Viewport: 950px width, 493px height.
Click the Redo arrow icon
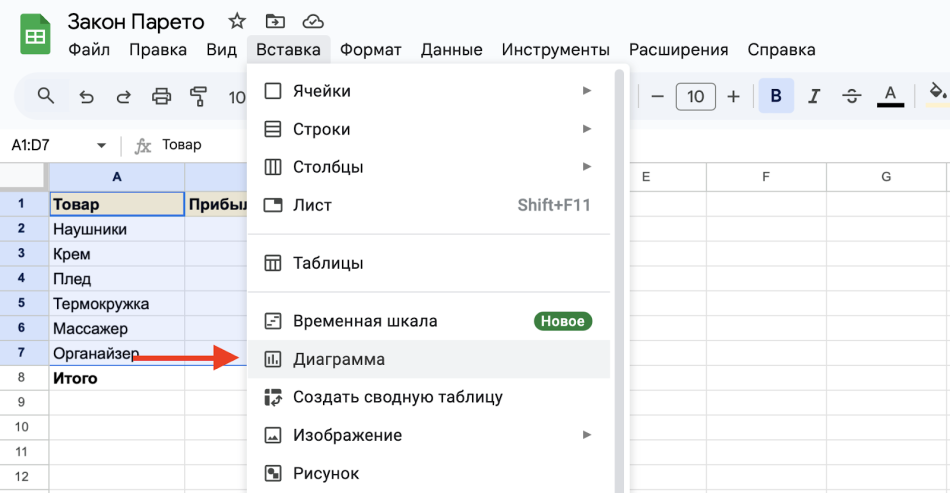pyautogui.click(x=124, y=97)
